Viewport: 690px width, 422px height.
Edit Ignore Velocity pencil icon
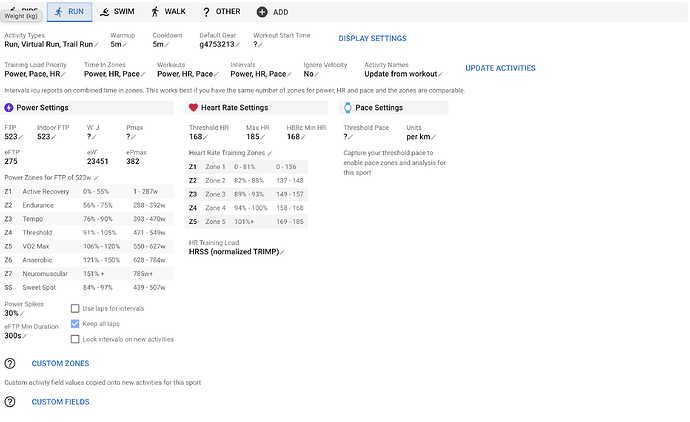(317, 74)
